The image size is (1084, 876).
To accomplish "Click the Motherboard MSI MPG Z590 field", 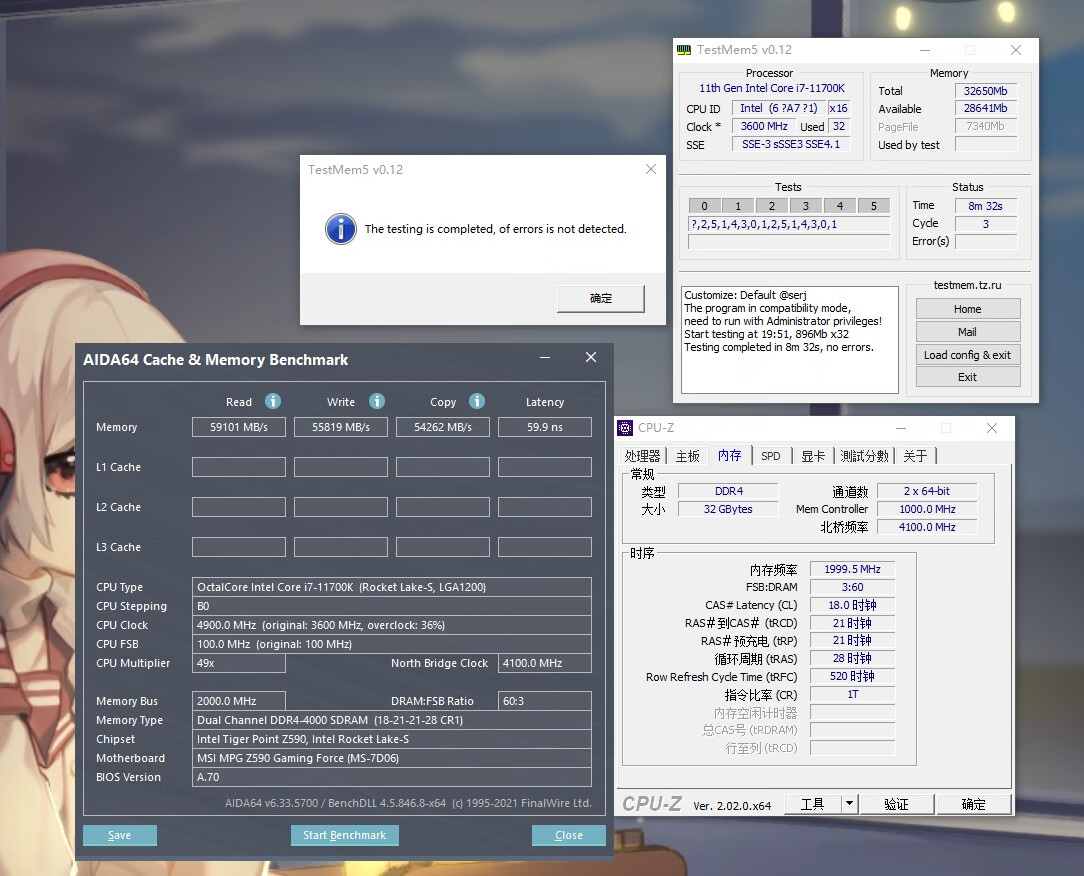I will point(392,758).
